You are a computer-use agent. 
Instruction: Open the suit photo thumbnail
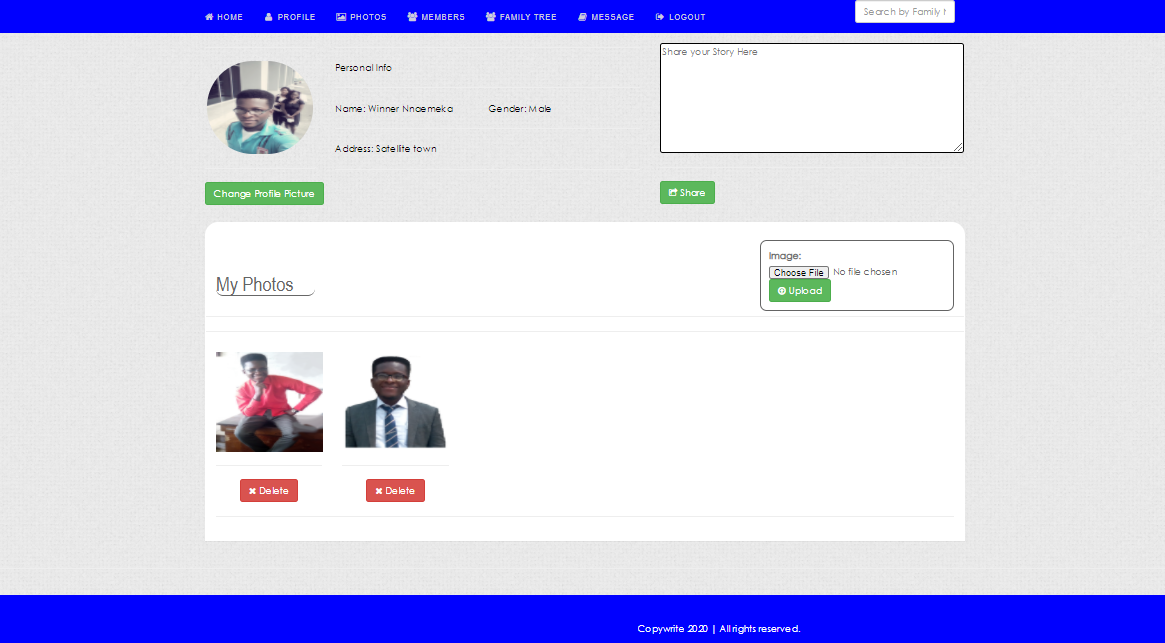[x=395, y=402]
